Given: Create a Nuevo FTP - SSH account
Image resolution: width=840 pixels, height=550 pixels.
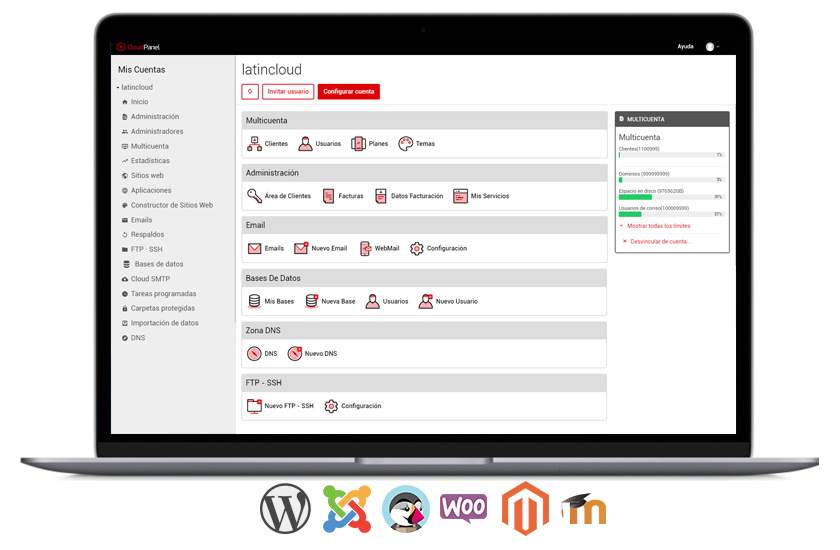Looking at the screenshot, I should click(254, 406).
